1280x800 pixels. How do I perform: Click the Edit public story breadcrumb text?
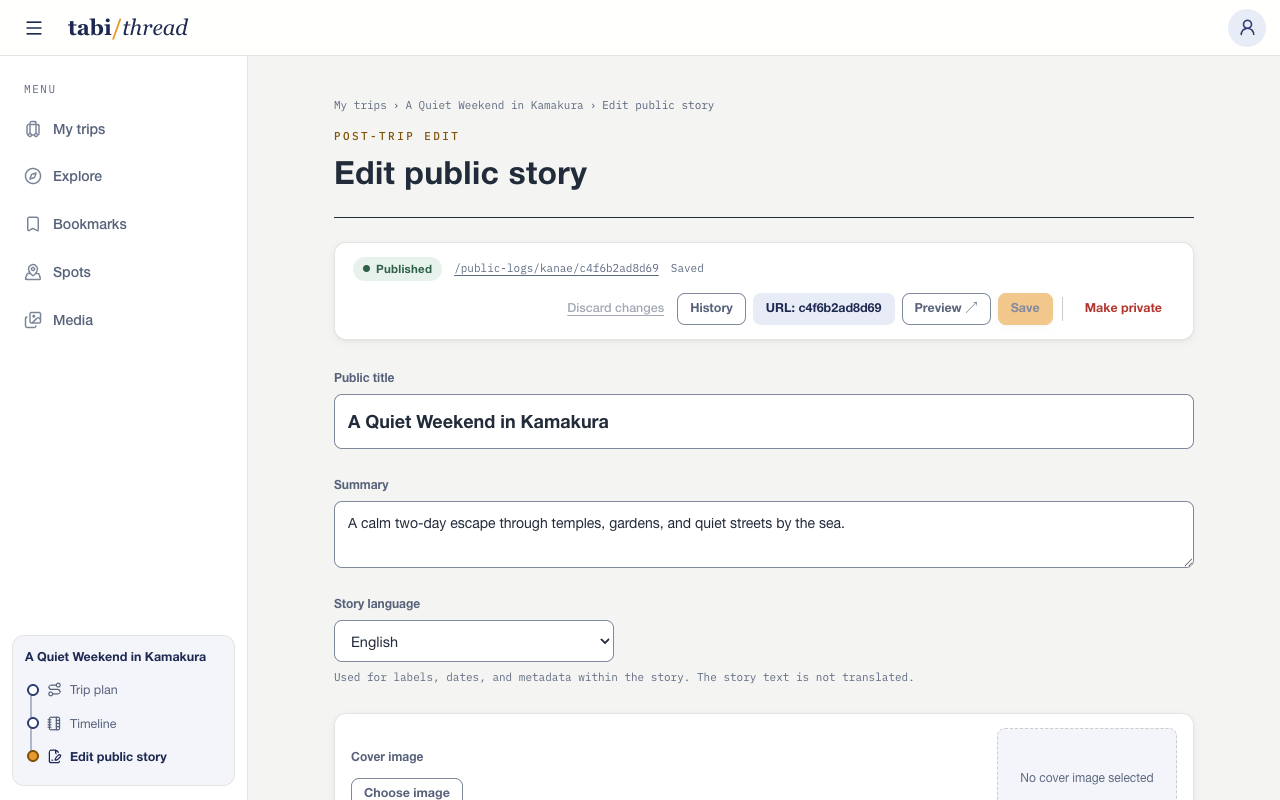coord(658,105)
